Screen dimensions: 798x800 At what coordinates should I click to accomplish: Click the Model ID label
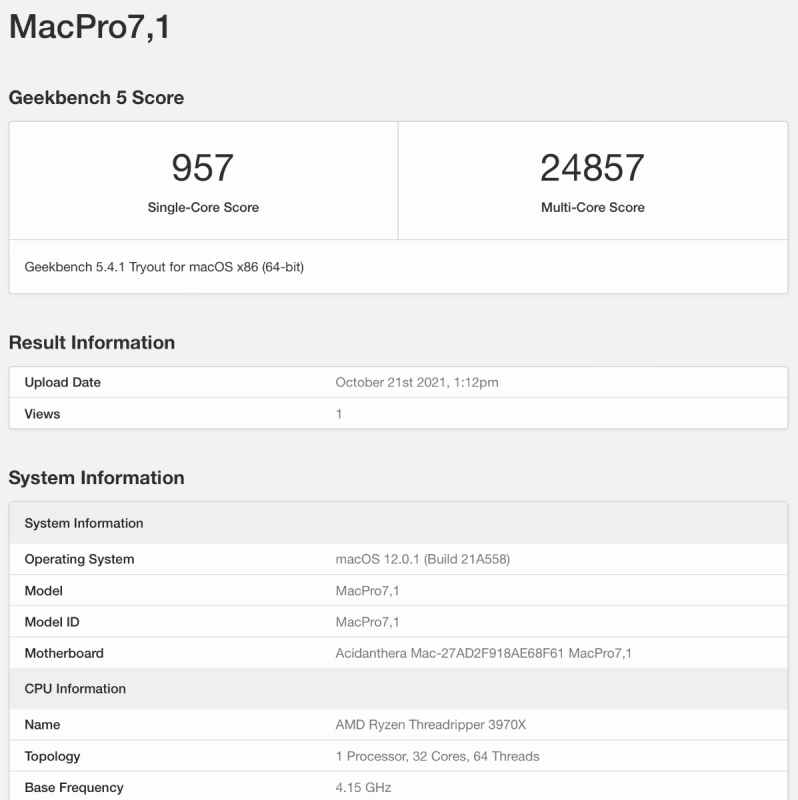52,622
